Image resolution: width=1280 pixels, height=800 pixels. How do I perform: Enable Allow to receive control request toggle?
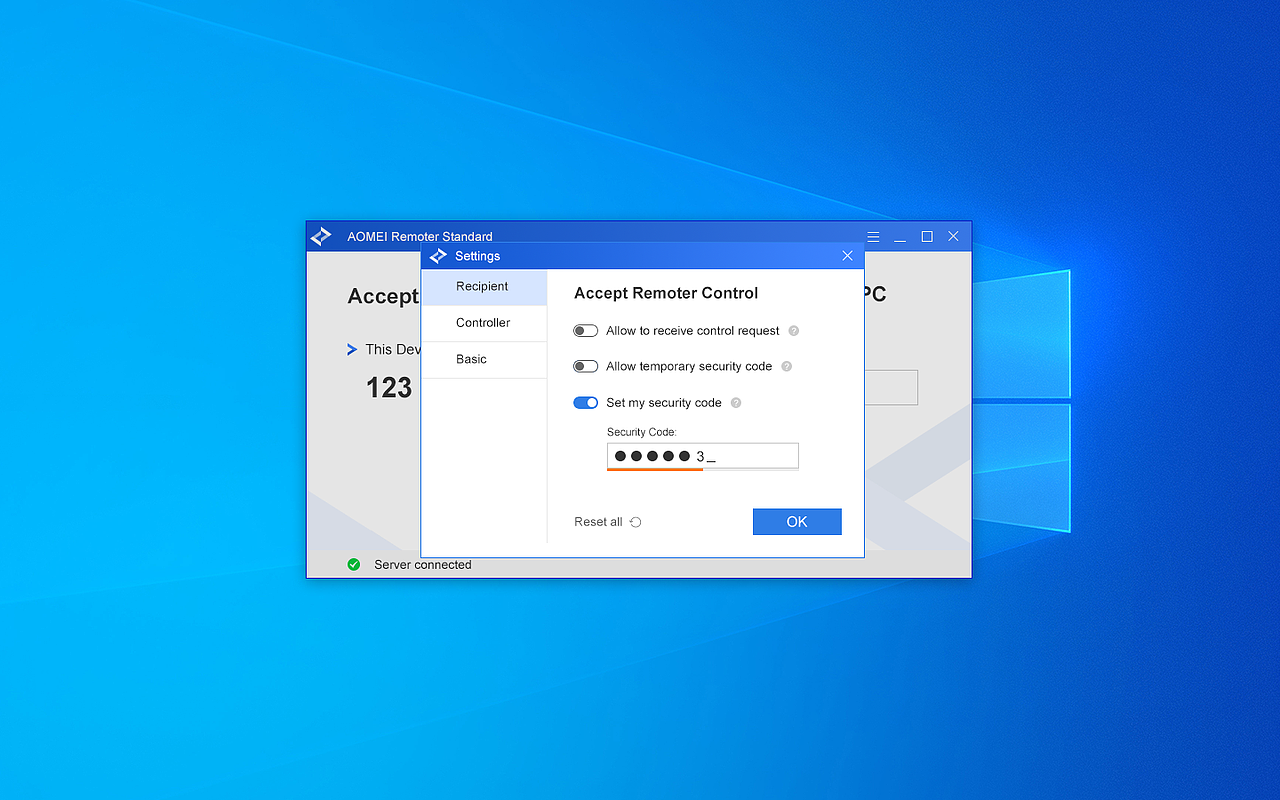pyautogui.click(x=585, y=331)
